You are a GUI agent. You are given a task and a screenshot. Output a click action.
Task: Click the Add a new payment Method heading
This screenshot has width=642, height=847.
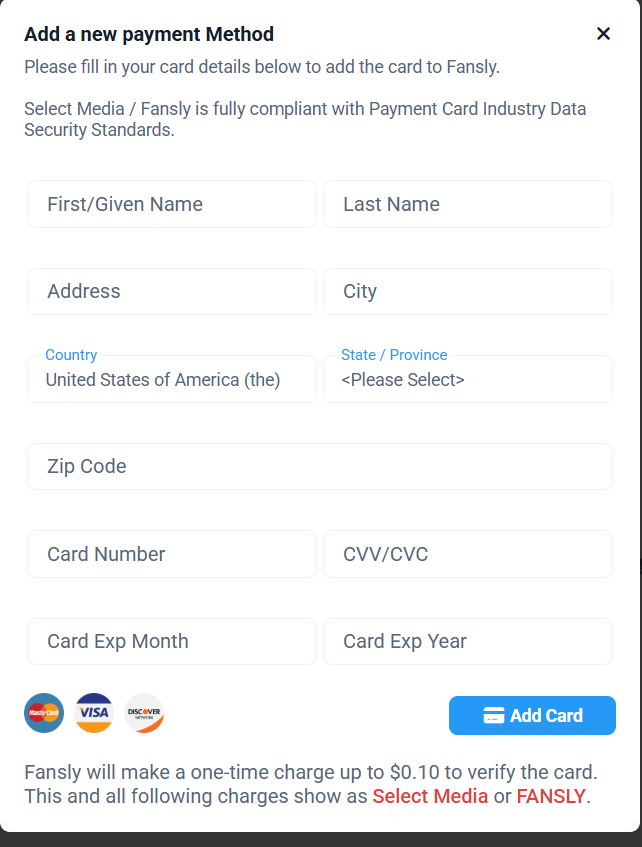149,34
